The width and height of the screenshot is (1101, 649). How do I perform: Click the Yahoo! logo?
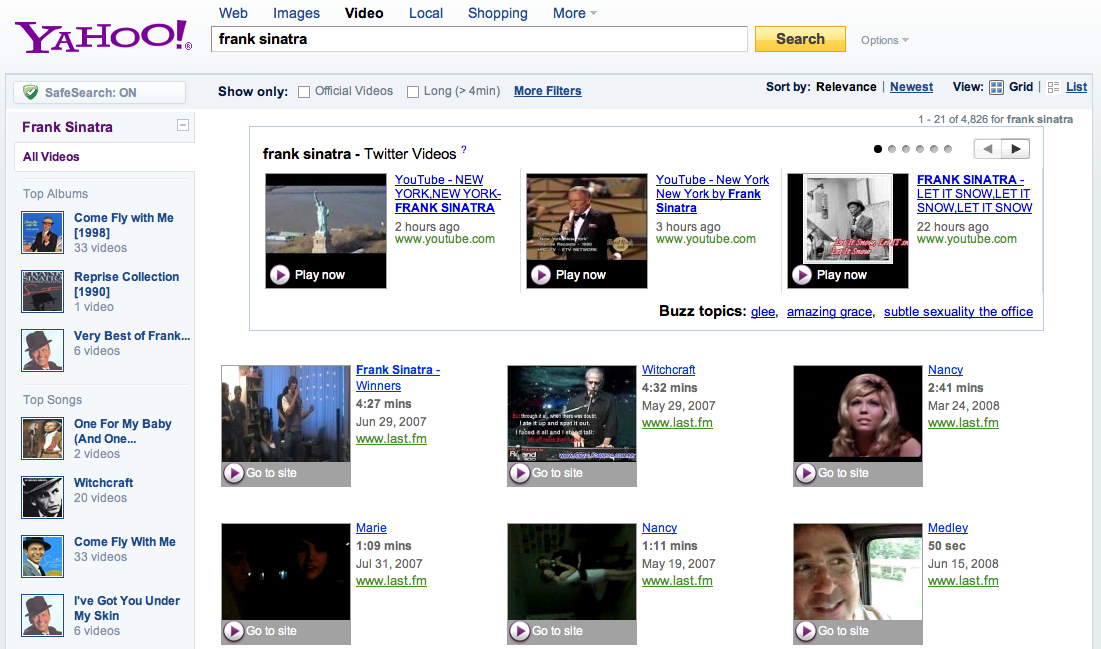point(100,35)
